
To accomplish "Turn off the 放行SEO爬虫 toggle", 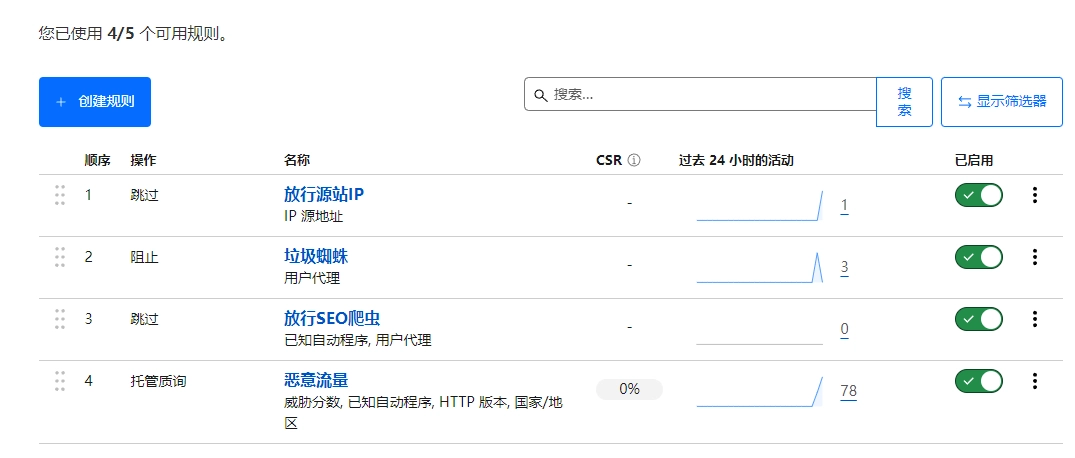I will [979, 319].
